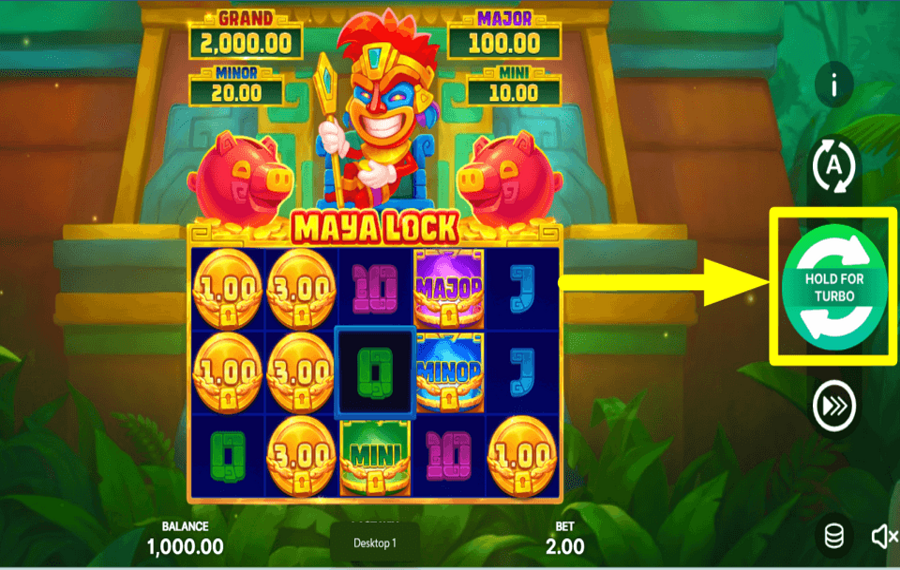Click the right red piggy bank

click(510, 180)
